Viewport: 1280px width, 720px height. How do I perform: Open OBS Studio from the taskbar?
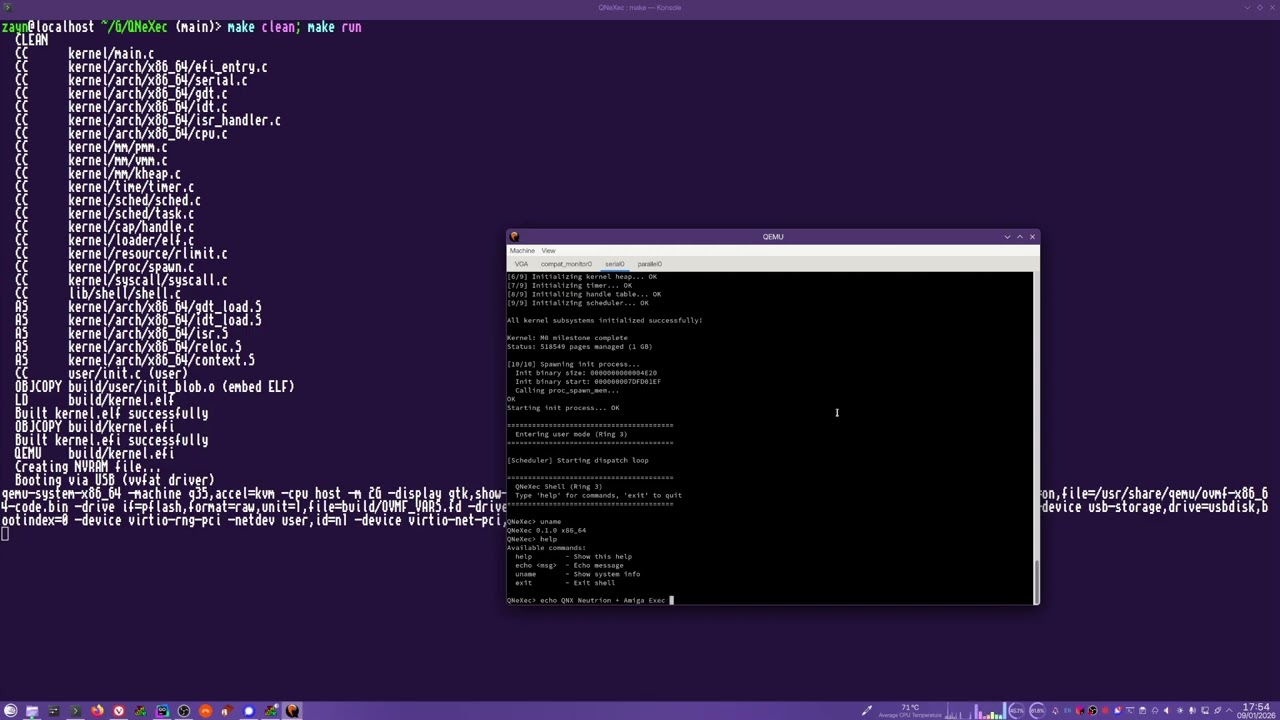pos(184,711)
